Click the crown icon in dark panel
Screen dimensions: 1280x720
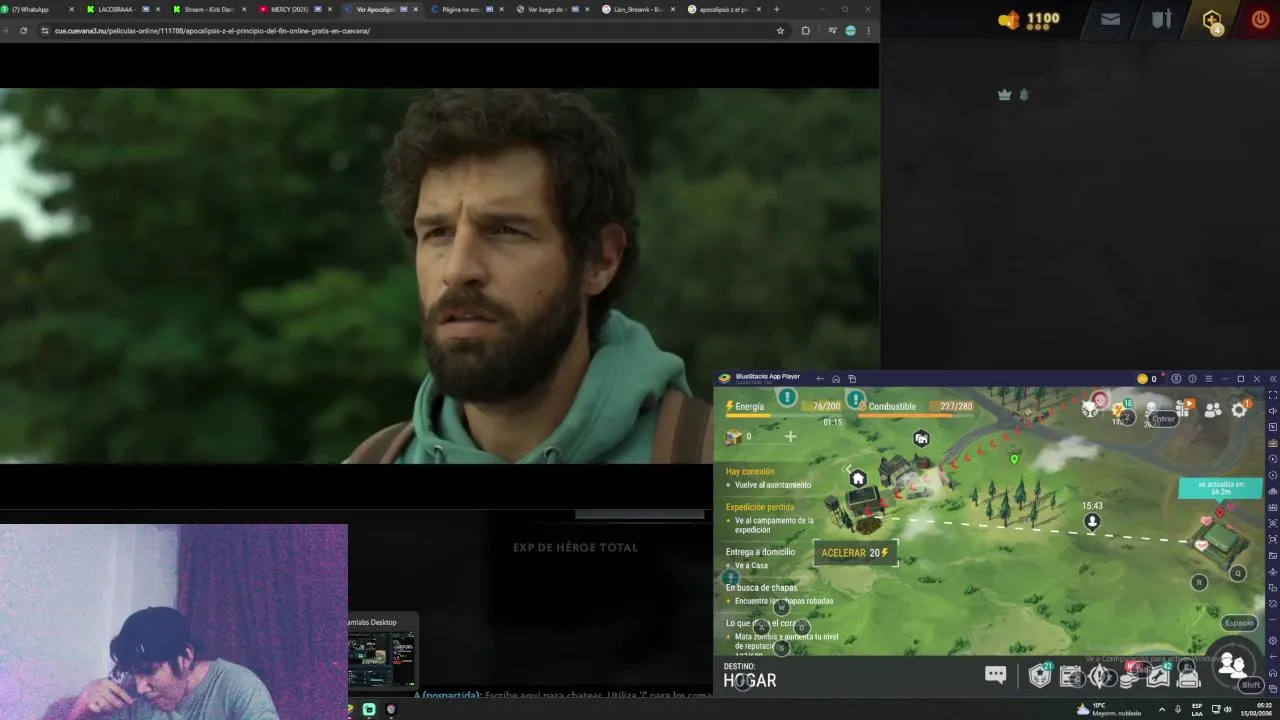(x=1005, y=95)
